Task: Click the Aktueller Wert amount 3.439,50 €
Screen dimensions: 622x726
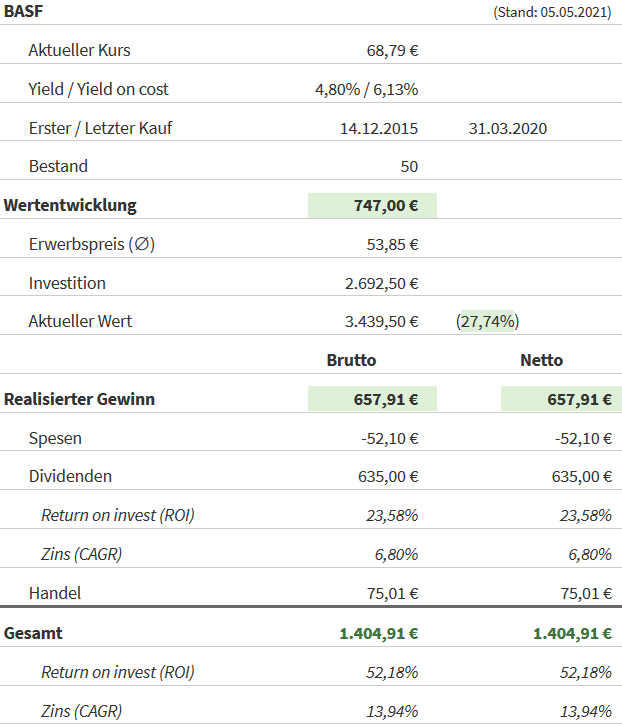Action: (x=381, y=321)
